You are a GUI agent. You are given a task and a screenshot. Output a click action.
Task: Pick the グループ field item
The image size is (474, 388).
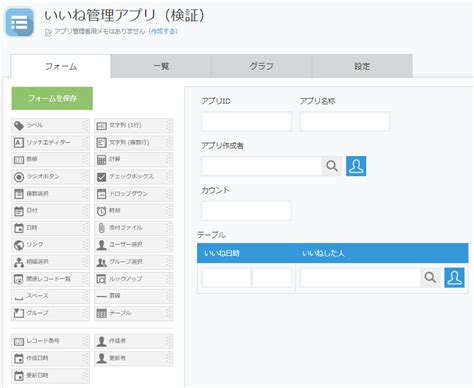coord(50,313)
